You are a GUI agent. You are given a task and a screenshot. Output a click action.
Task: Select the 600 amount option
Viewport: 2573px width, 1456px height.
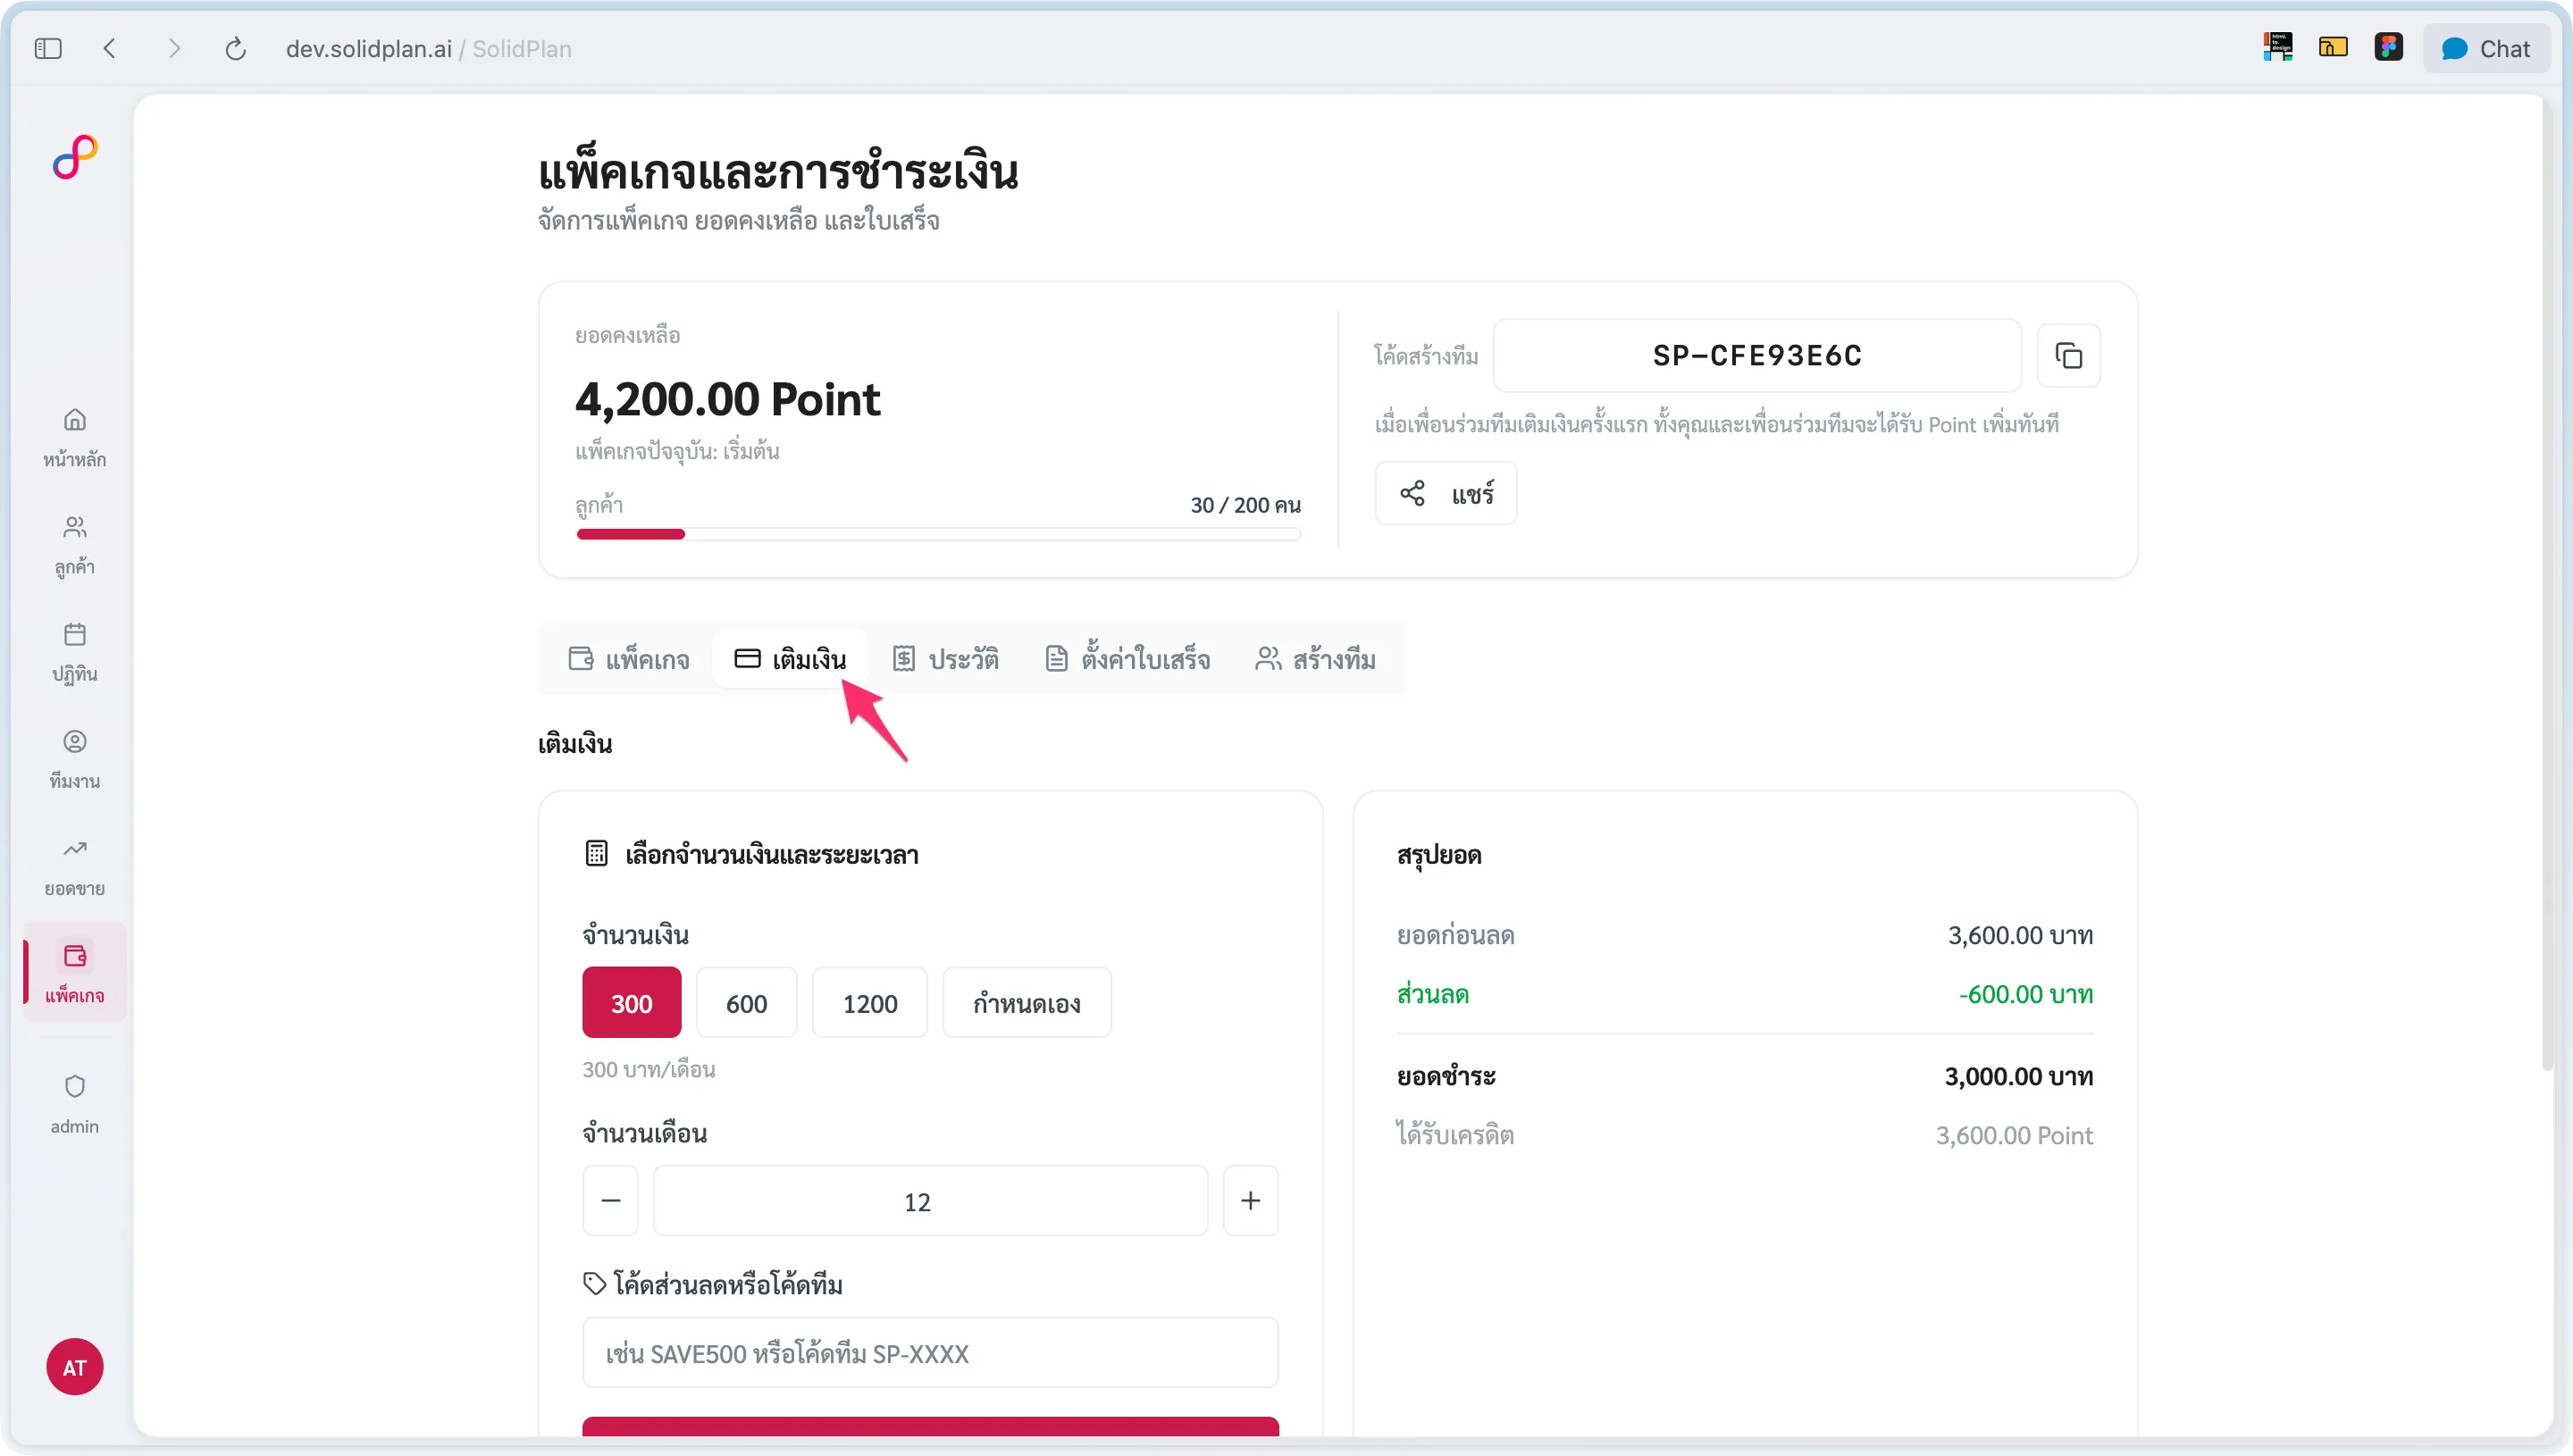[x=746, y=1002]
